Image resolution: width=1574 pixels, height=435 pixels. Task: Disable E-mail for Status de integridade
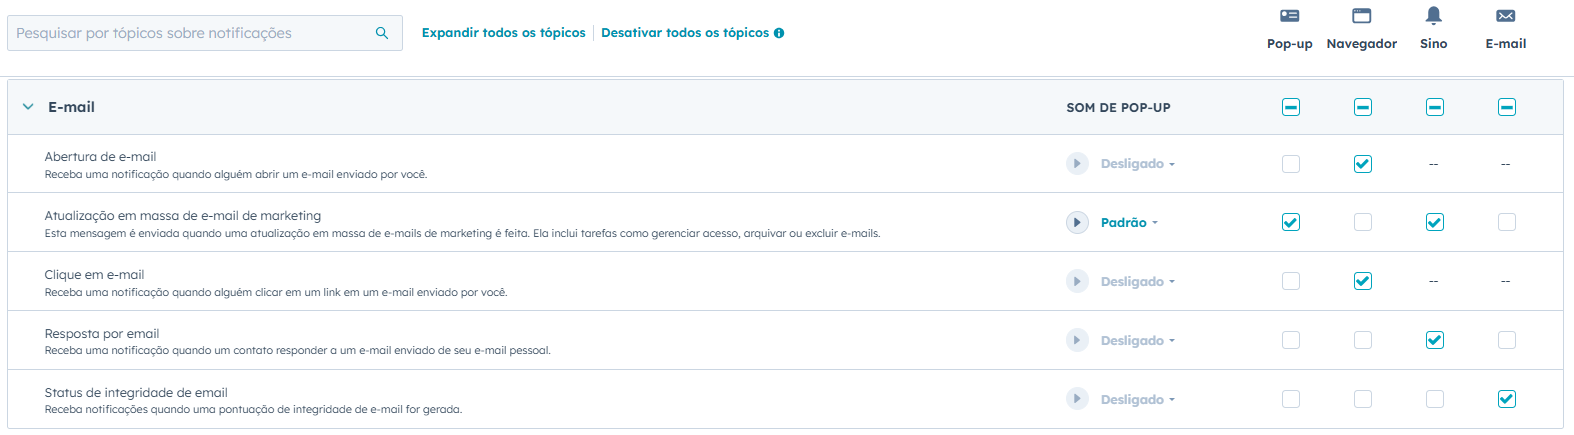(1507, 399)
